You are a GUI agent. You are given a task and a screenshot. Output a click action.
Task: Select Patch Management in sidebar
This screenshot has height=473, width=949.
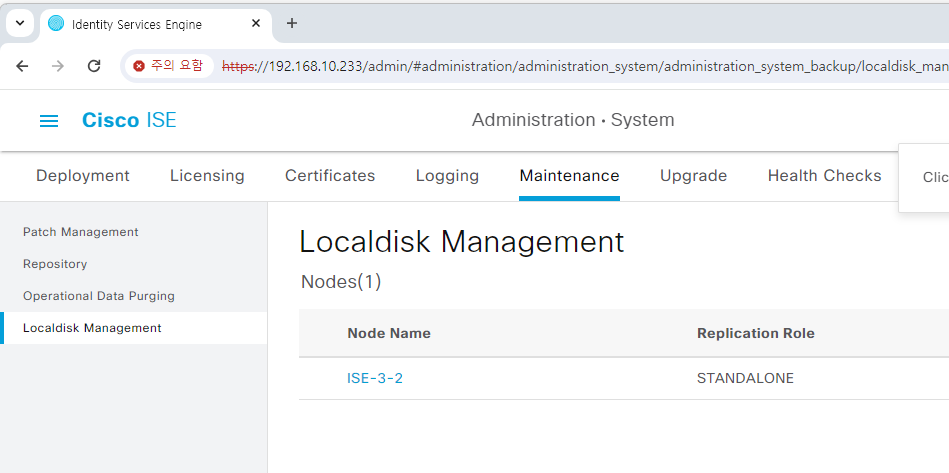[80, 232]
